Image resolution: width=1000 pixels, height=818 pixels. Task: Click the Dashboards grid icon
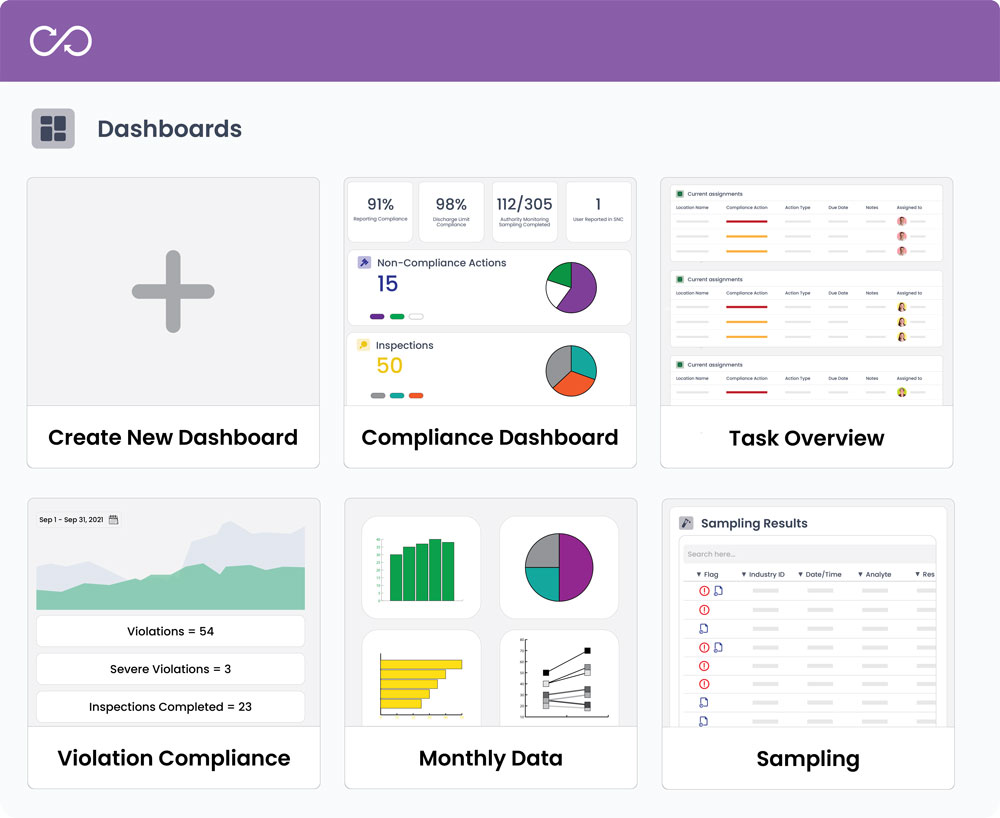(x=53, y=129)
